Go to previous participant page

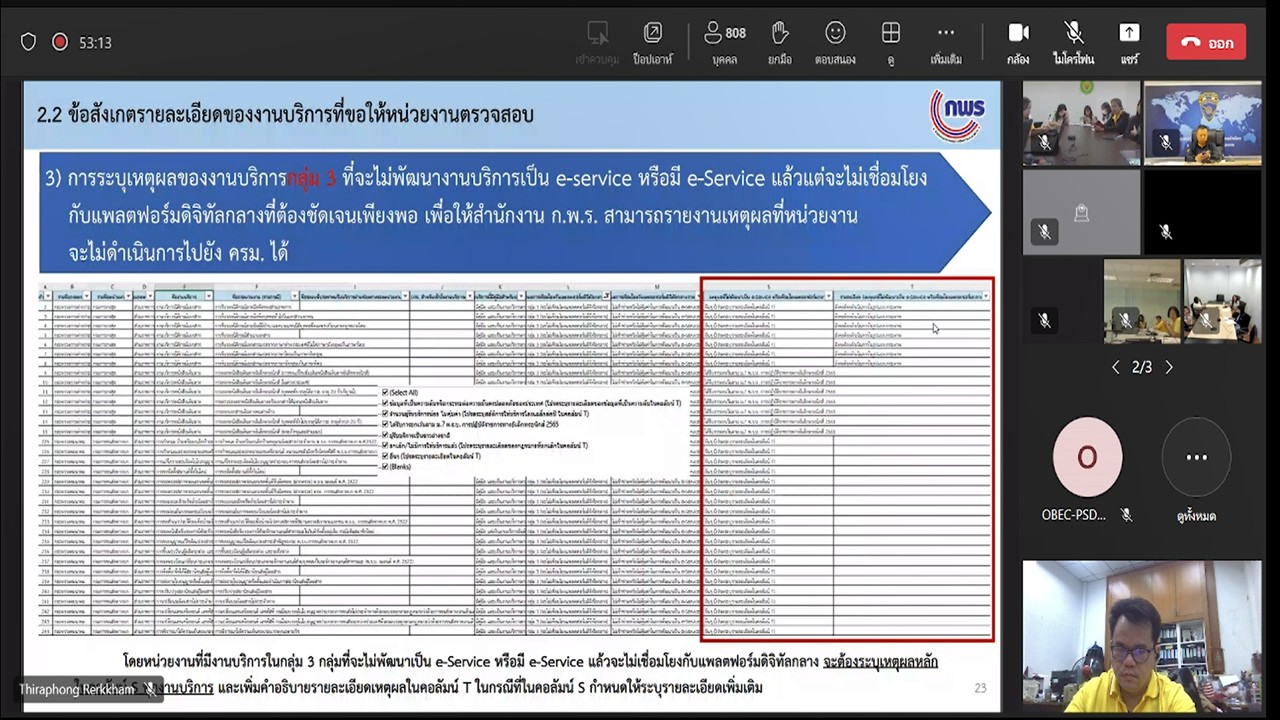(x=1116, y=367)
